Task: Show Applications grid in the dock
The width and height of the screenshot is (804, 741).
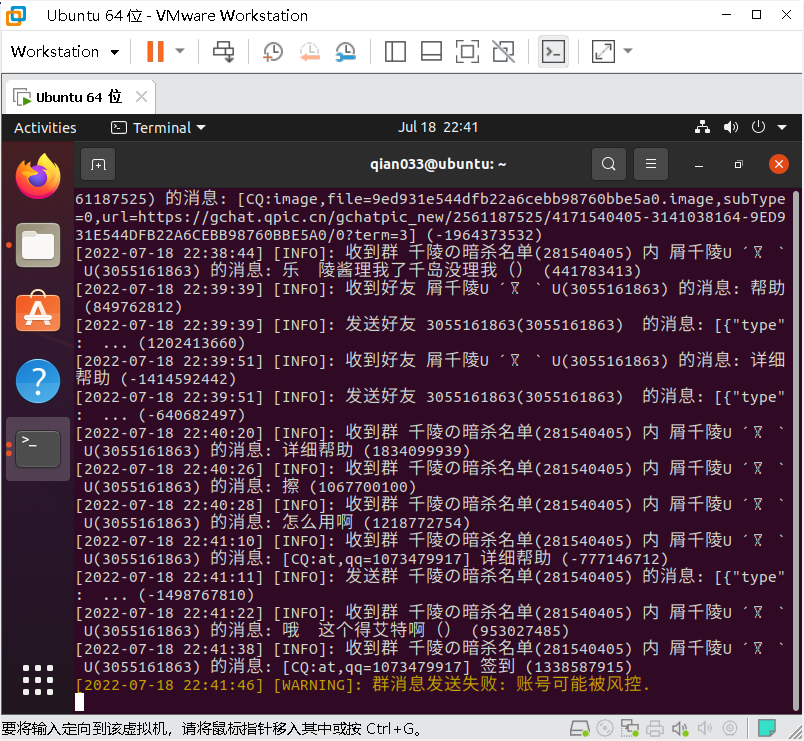Action: click(x=38, y=680)
